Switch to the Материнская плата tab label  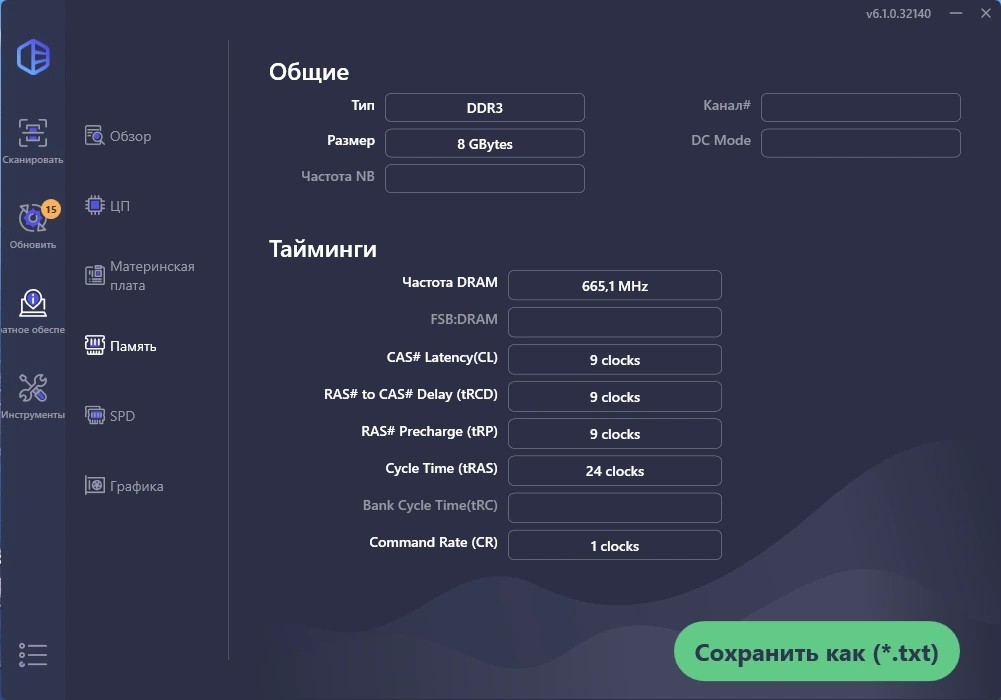[x=152, y=276]
